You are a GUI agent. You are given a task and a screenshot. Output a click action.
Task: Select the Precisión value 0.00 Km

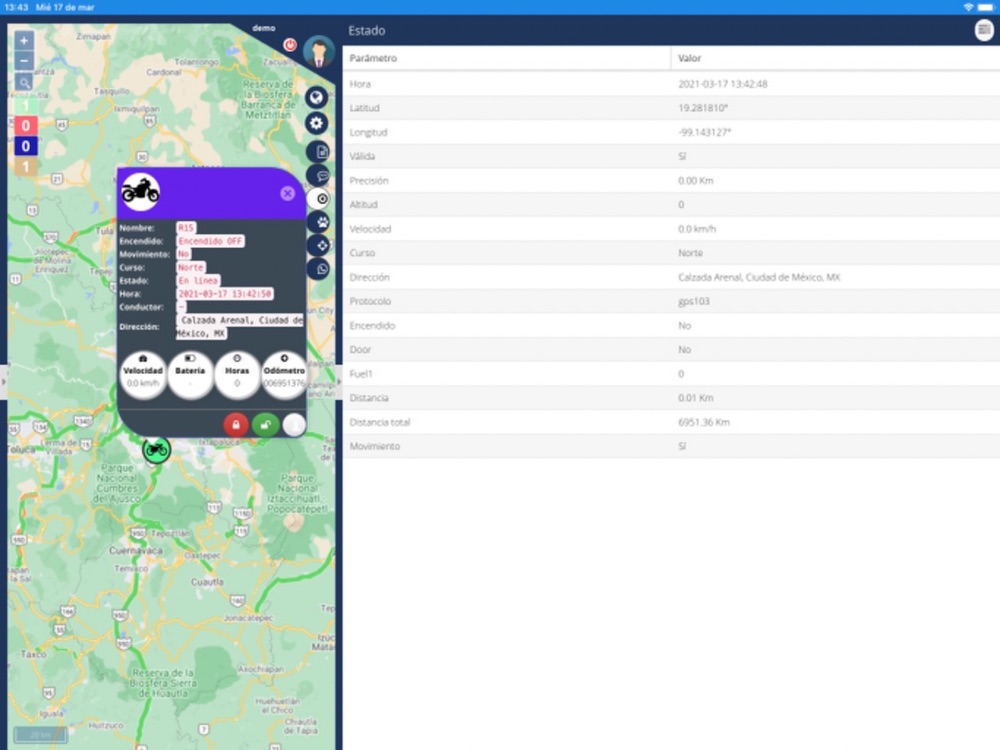click(x=696, y=180)
